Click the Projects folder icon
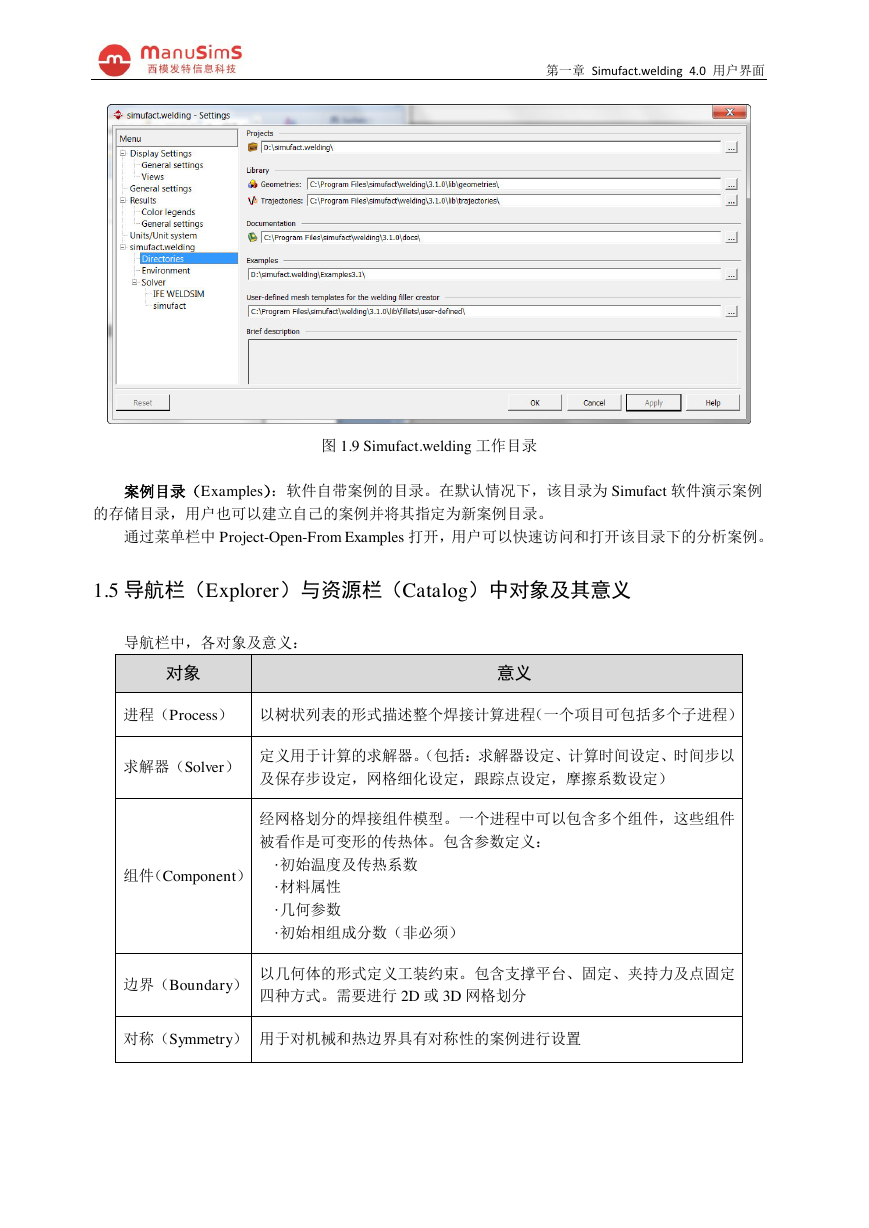Viewport: 869px width, 1228px height. [252, 147]
